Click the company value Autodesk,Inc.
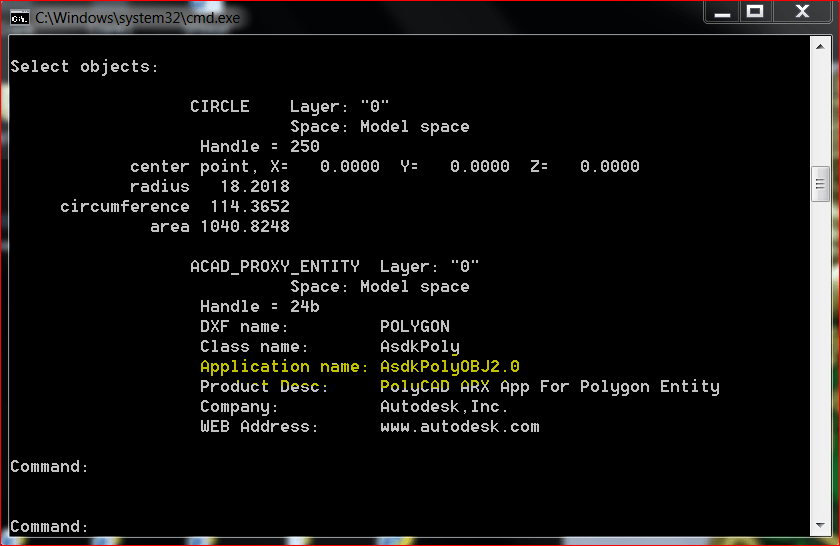 coord(444,407)
